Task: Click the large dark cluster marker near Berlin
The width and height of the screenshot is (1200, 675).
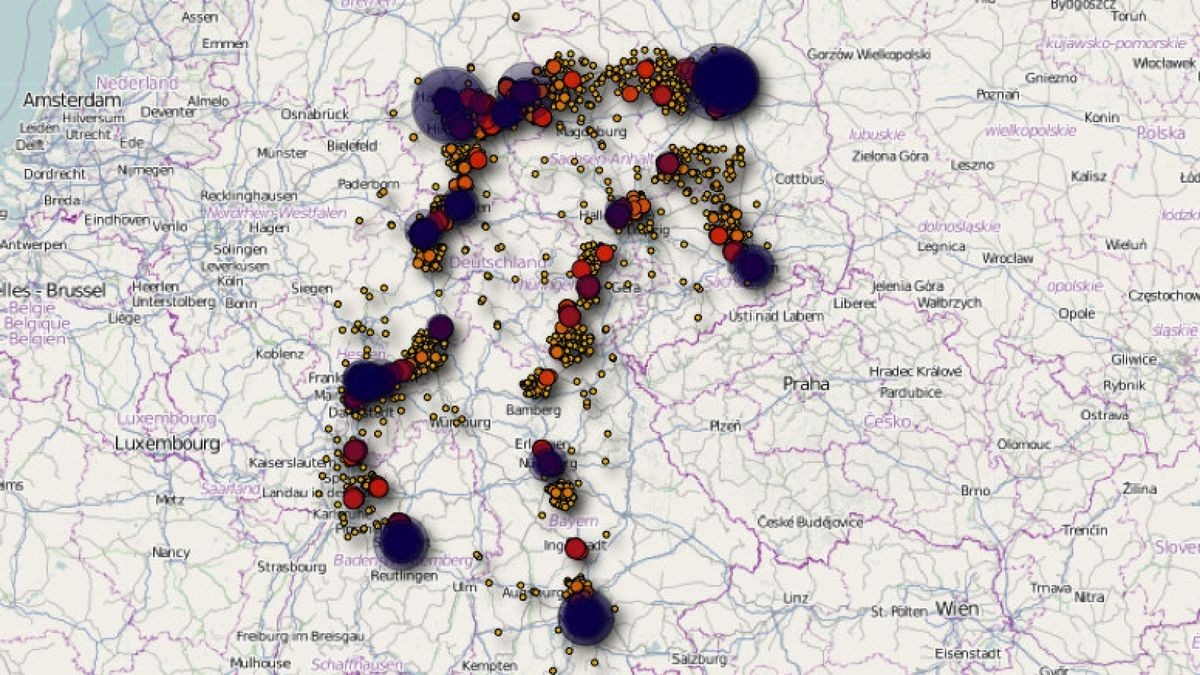Action: 724,85
